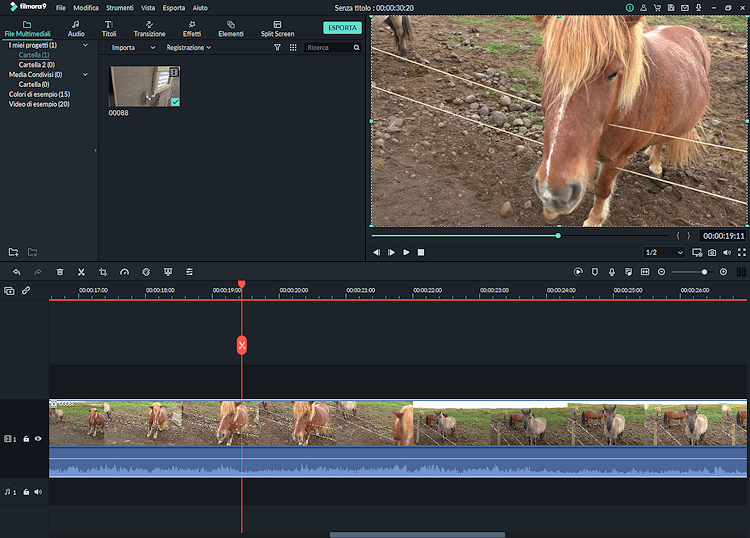Click the render preview icon

coord(578,272)
